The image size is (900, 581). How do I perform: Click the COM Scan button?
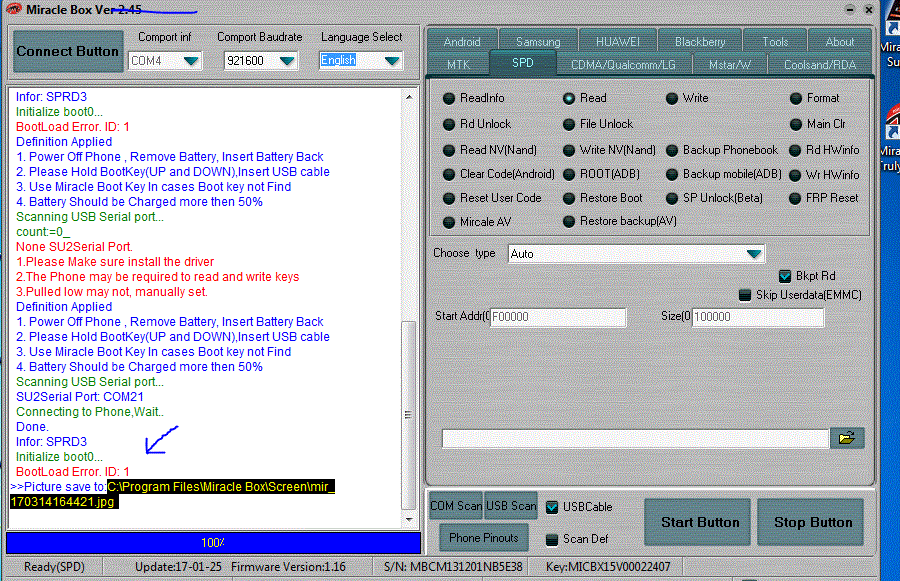click(x=456, y=506)
